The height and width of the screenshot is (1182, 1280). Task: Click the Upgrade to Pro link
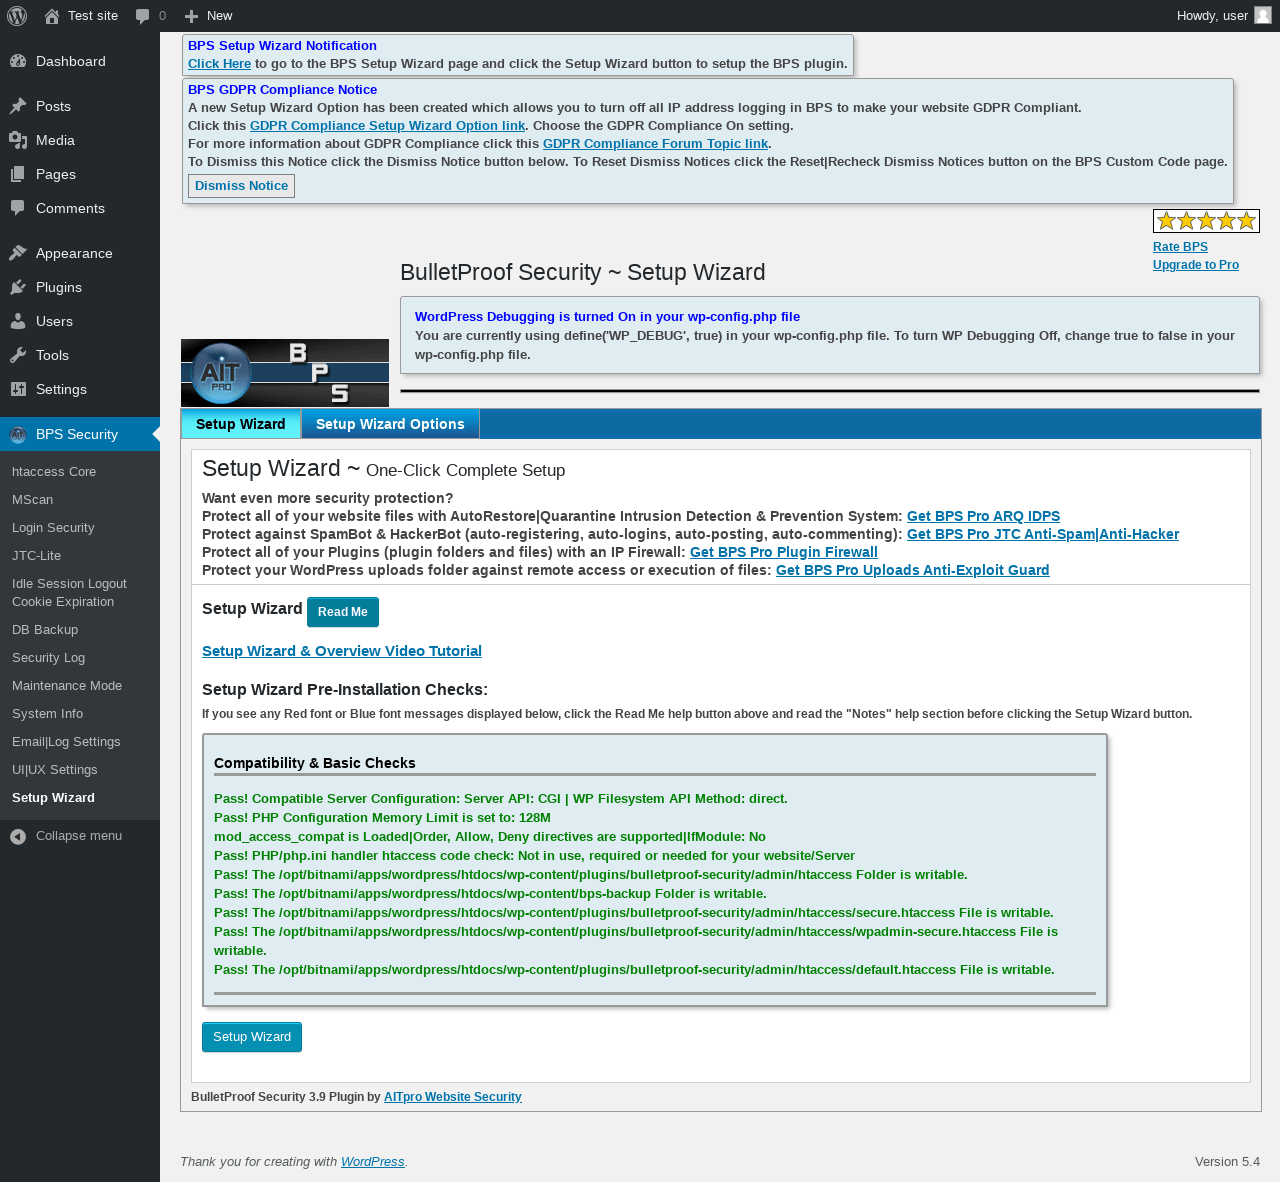coord(1196,265)
